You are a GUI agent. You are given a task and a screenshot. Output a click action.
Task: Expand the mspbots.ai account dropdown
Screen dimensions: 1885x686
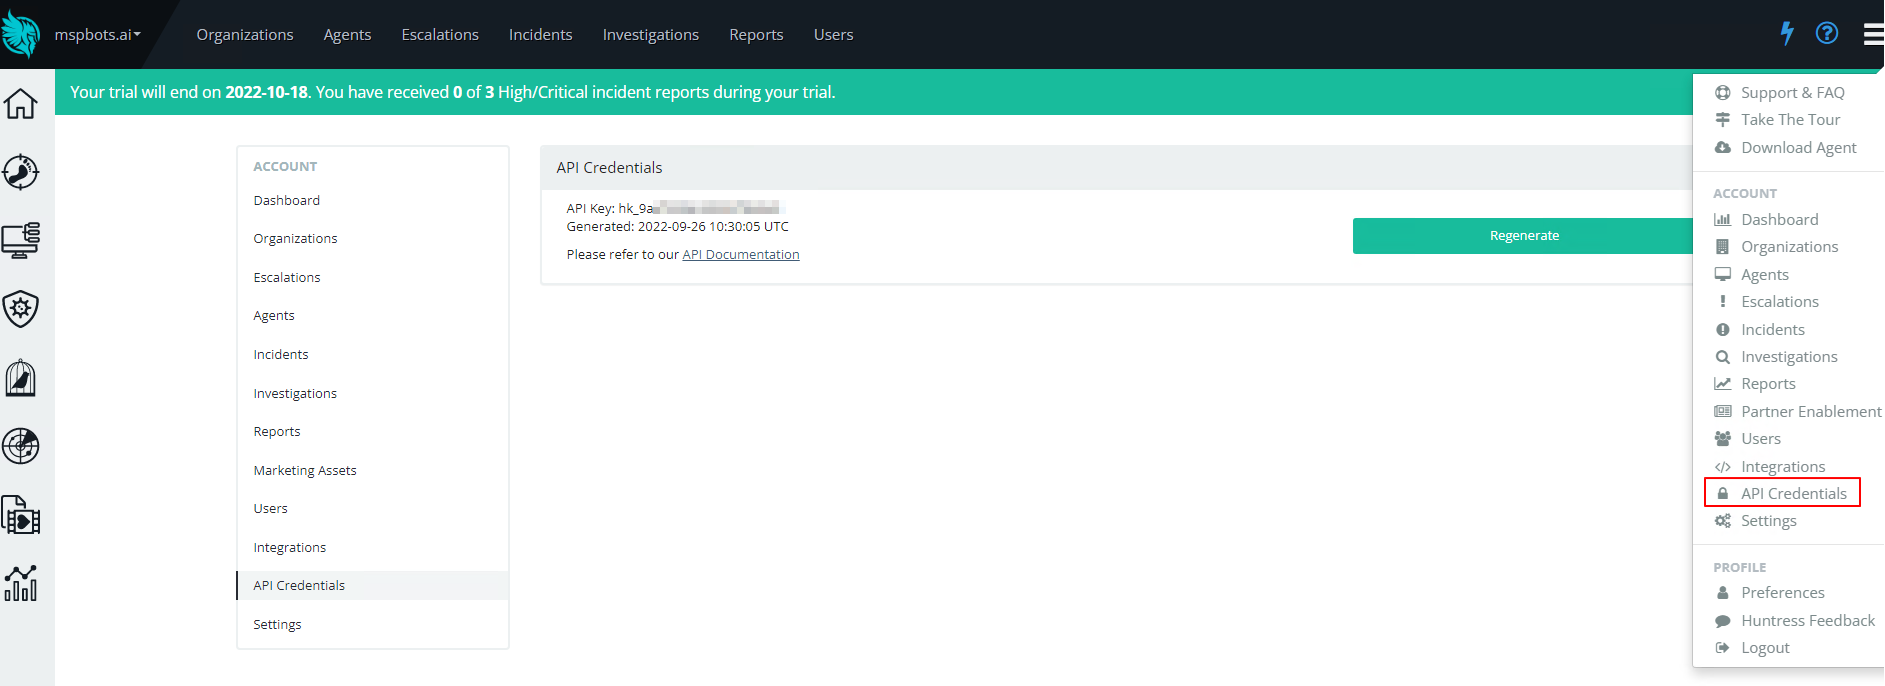click(x=97, y=35)
